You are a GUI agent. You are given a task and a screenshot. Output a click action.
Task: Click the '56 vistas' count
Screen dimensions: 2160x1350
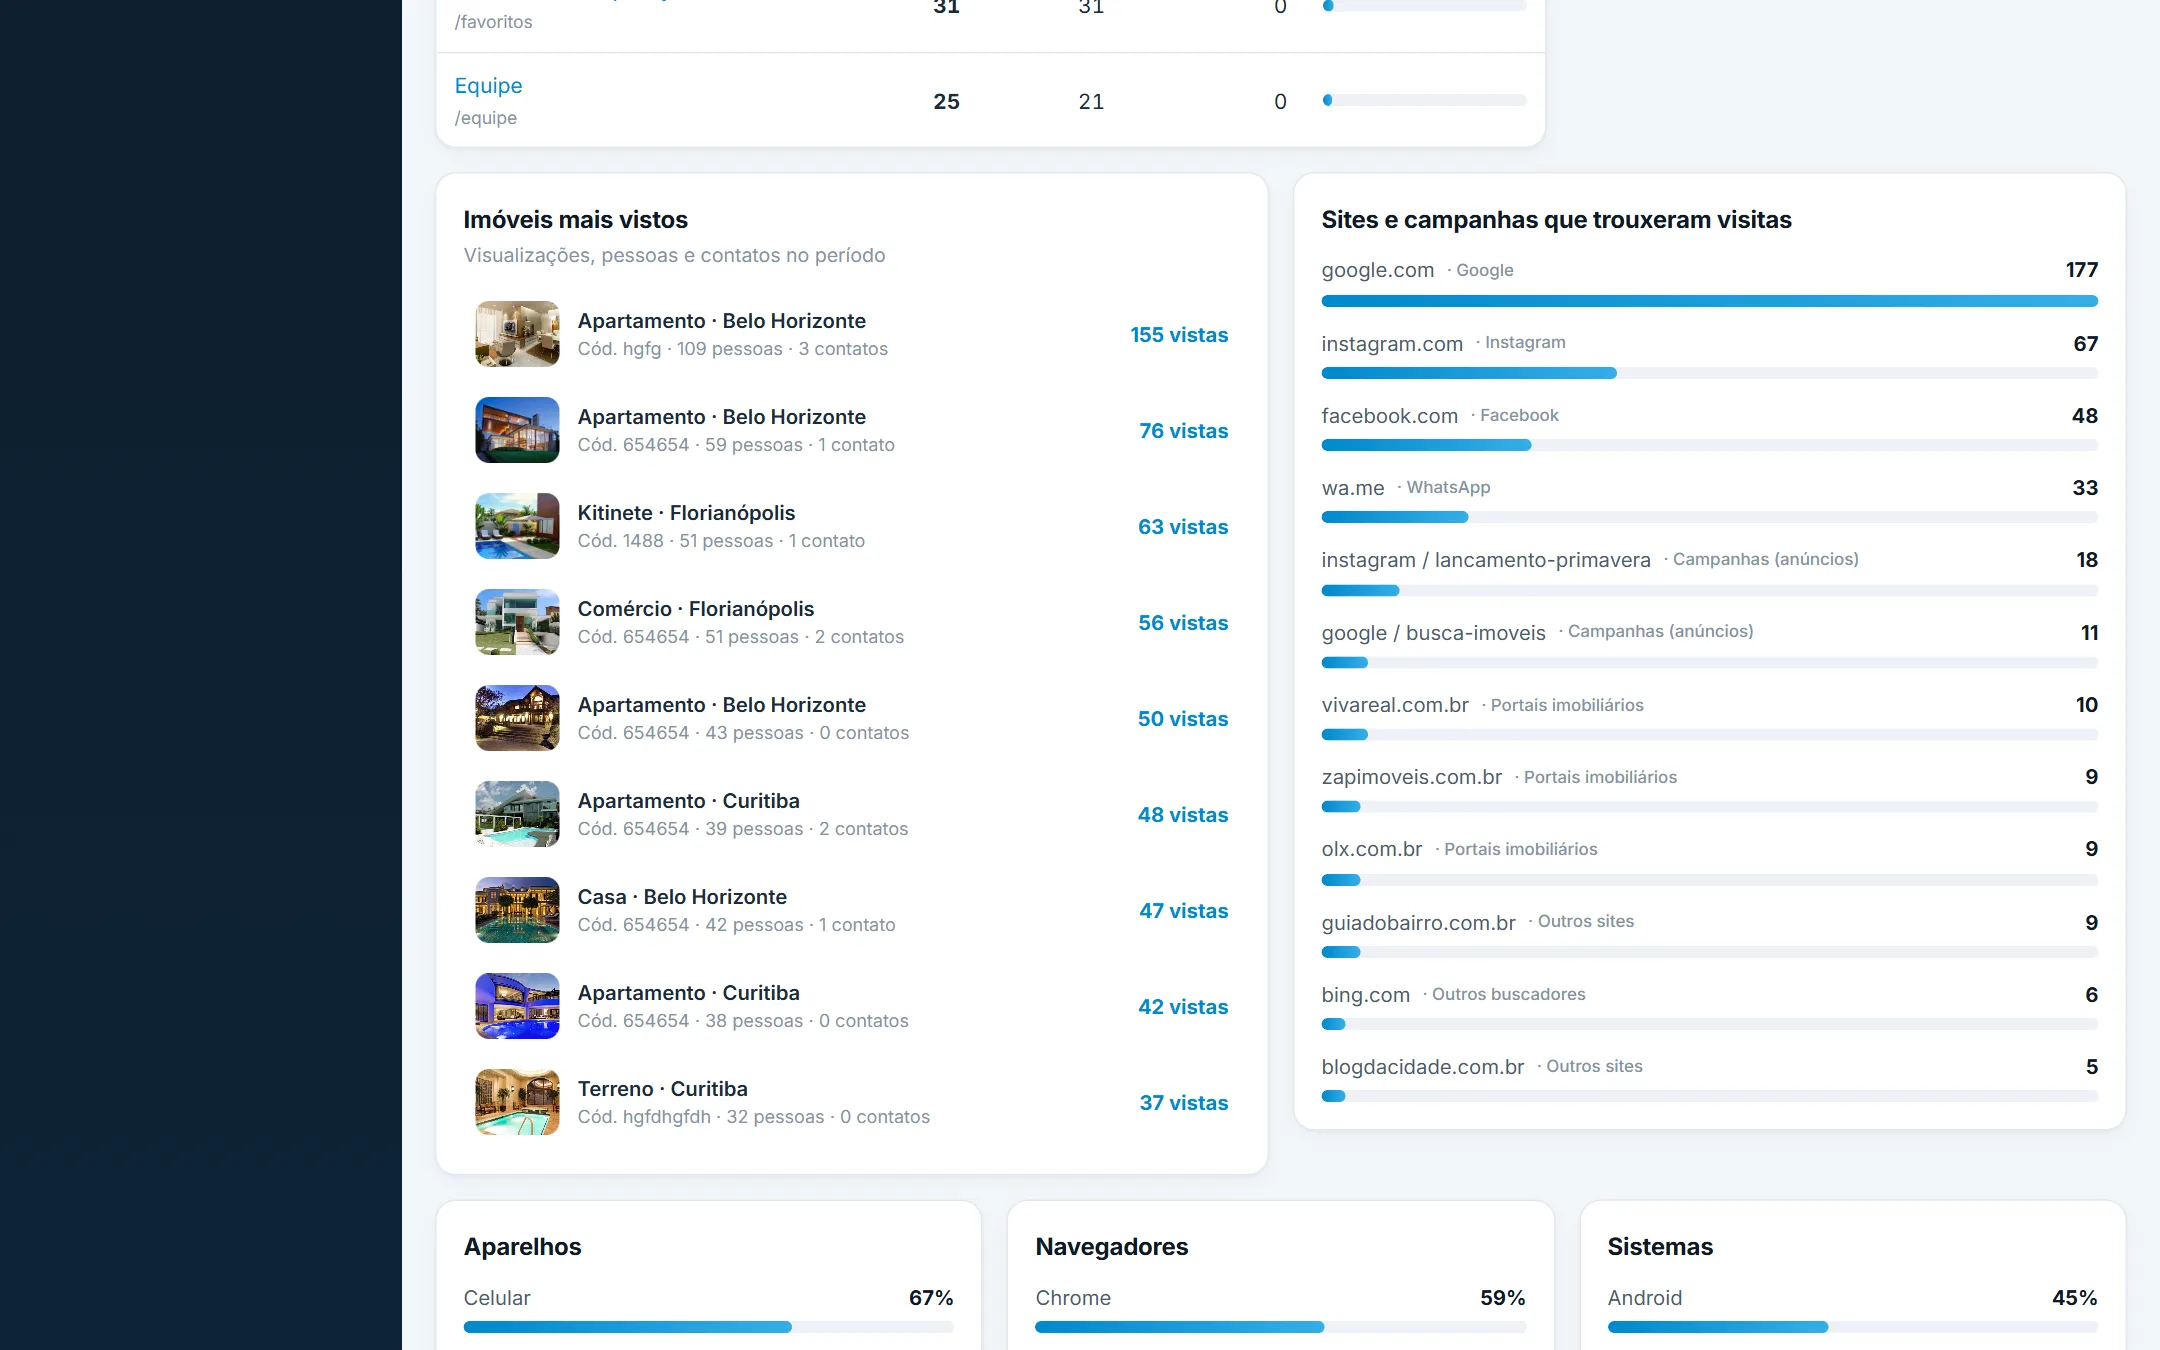[x=1183, y=623]
